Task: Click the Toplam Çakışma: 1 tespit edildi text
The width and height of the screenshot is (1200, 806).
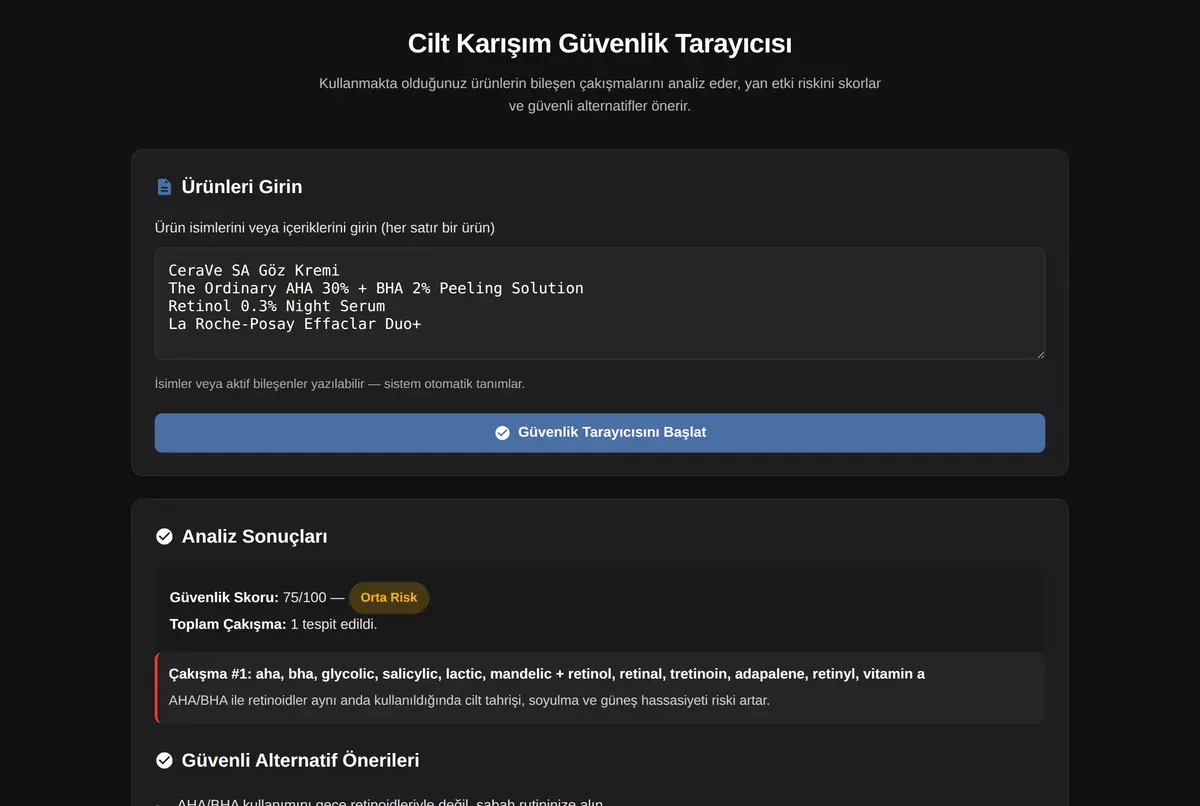Action: point(274,624)
